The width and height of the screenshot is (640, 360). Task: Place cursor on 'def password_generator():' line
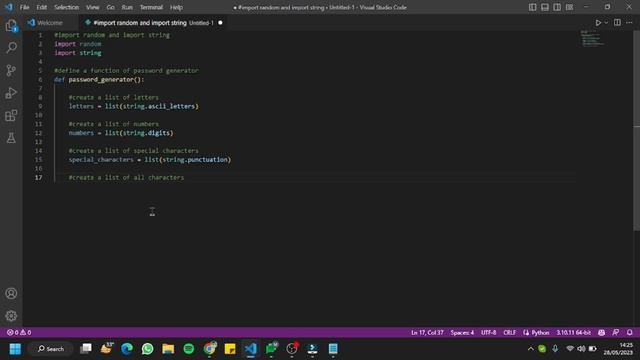[x=99, y=80]
